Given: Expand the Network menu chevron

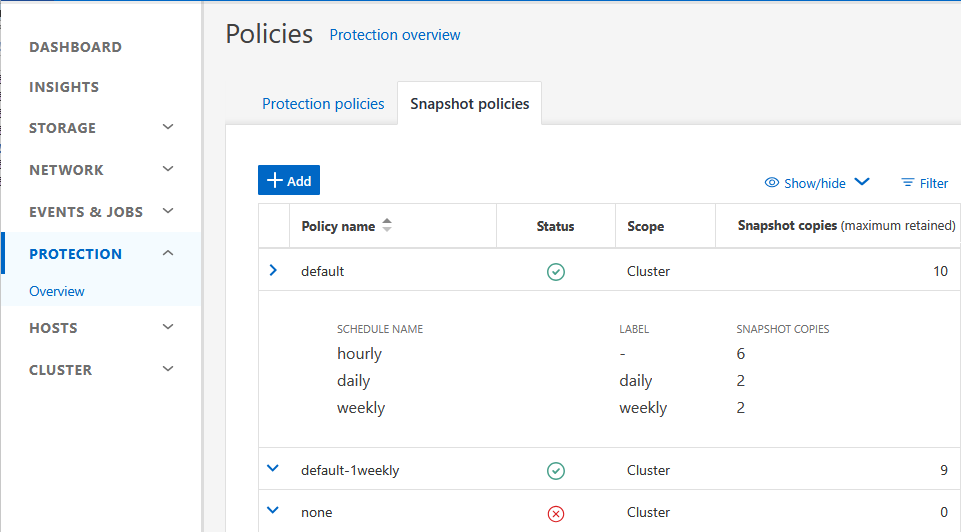Looking at the screenshot, I should [168, 169].
